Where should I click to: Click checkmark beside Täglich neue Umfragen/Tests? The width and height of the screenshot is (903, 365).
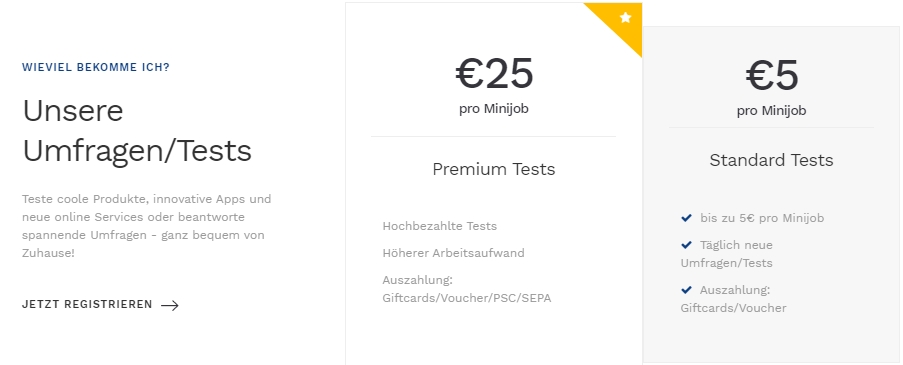(x=686, y=245)
